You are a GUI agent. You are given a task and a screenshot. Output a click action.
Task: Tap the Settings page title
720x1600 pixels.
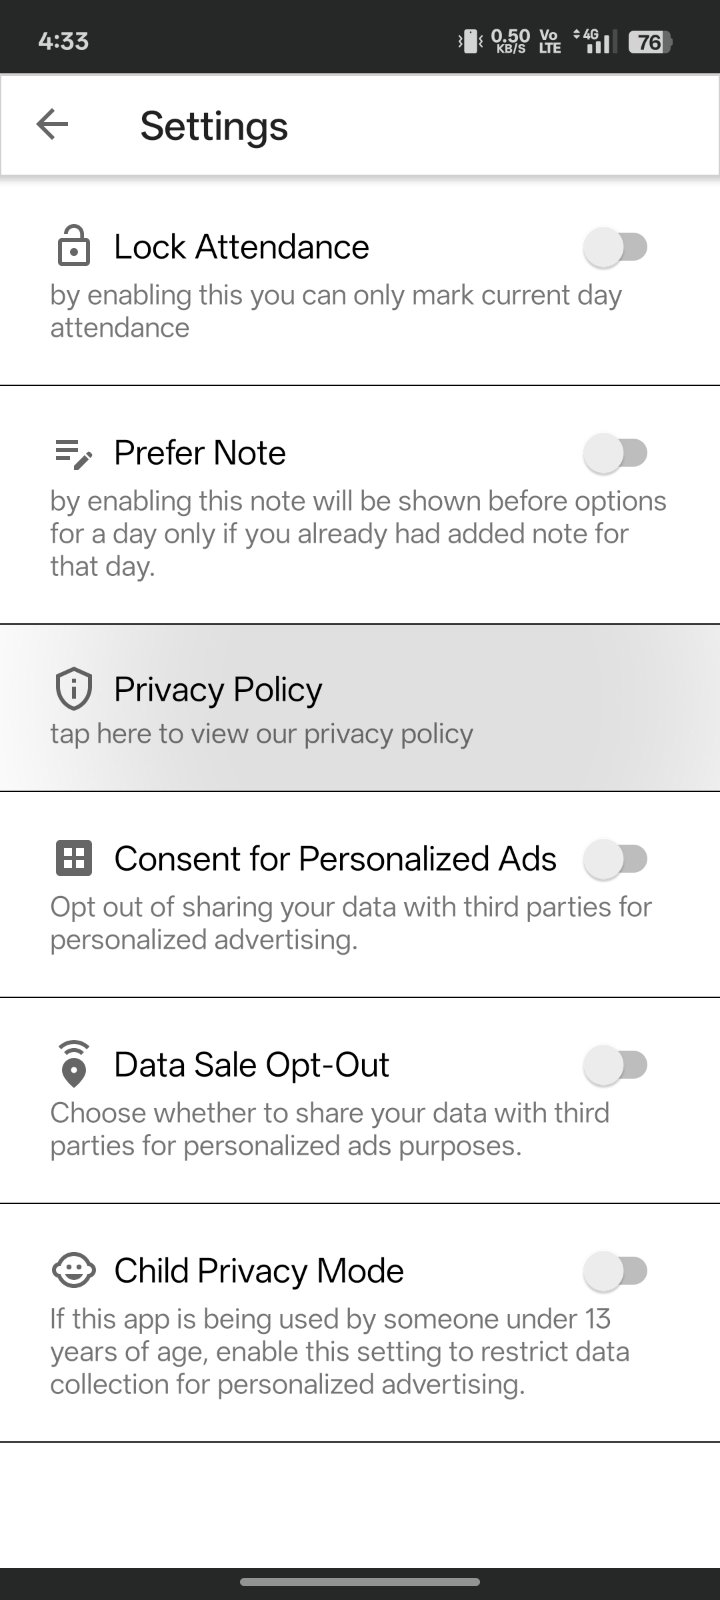[214, 126]
